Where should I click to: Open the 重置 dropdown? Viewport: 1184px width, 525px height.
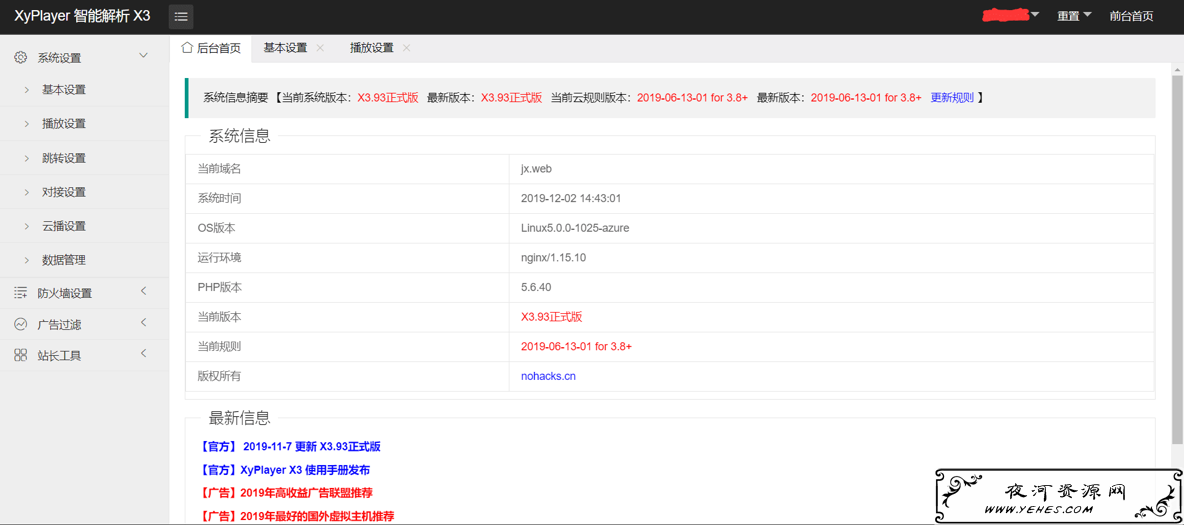pyautogui.click(x=1075, y=16)
